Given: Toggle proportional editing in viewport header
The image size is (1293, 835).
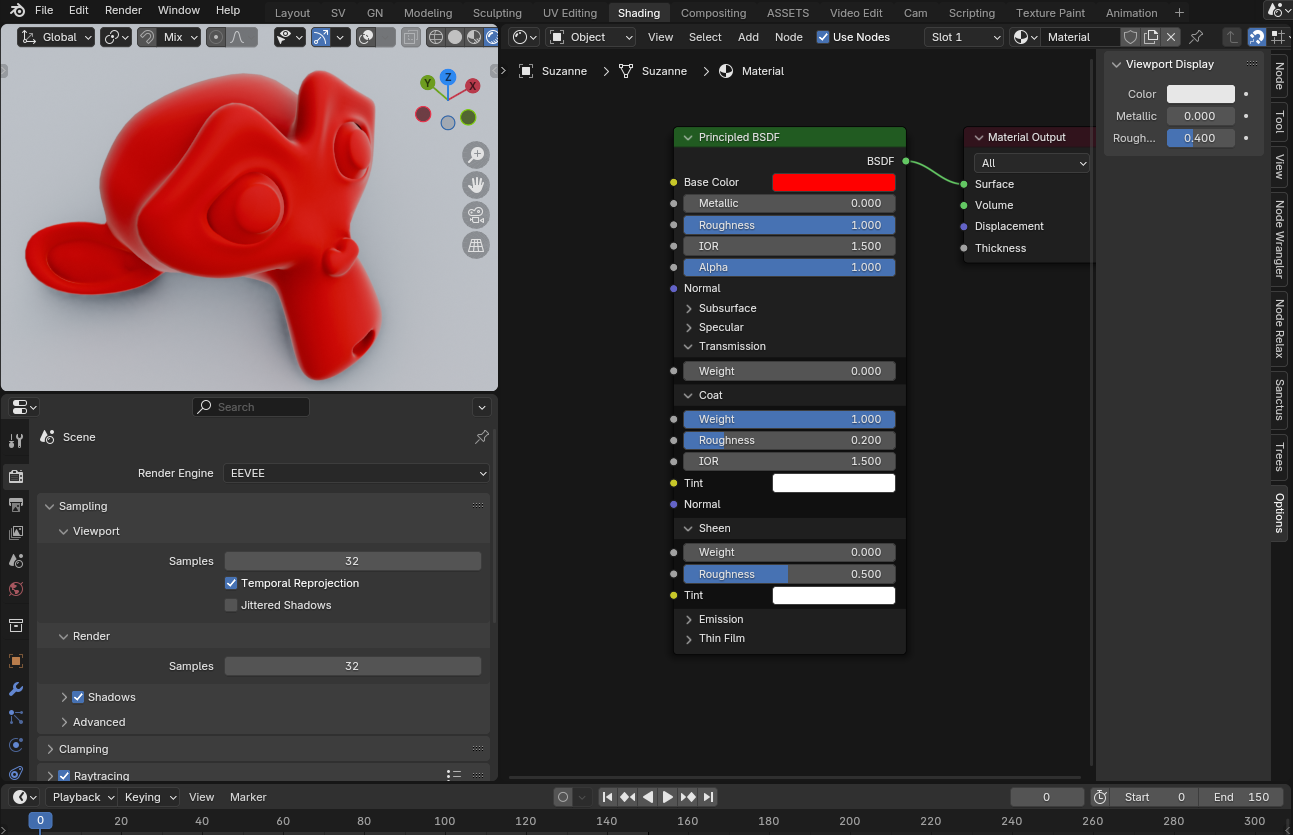Looking at the screenshot, I should point(216,37).
